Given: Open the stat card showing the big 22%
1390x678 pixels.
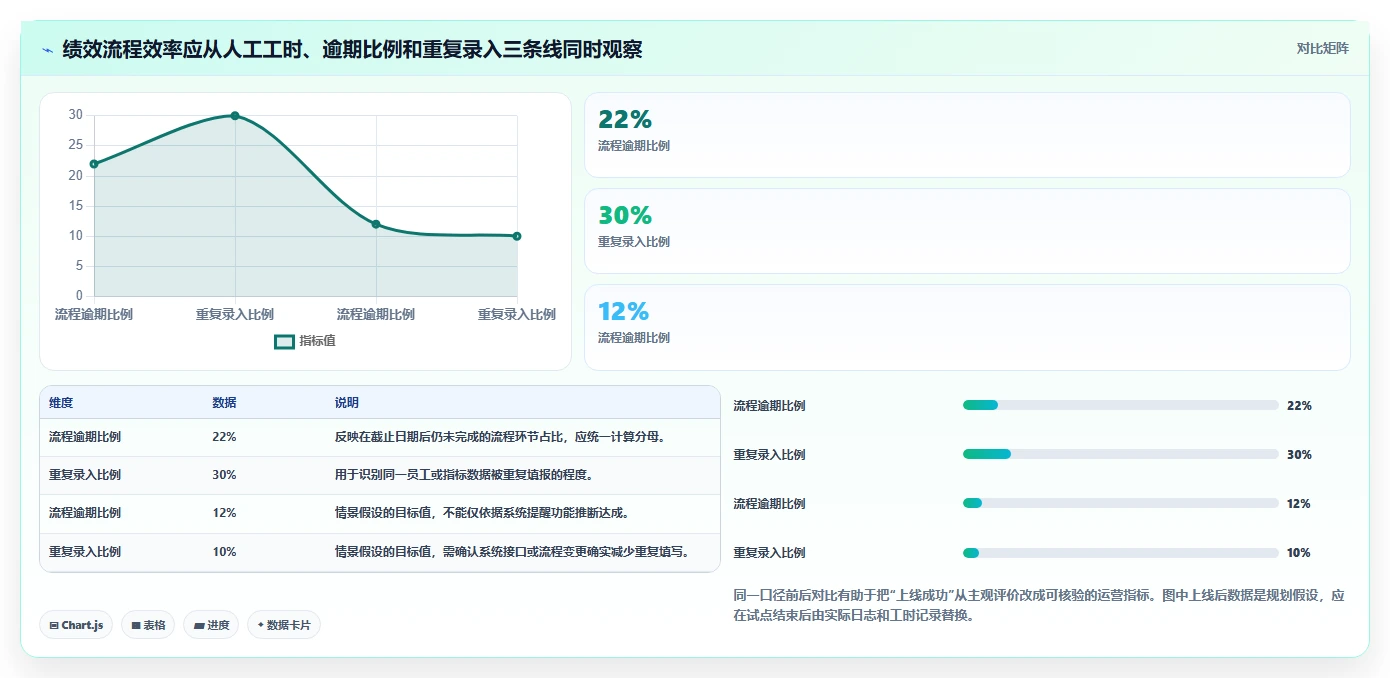Looking at the screenshot, I should click(967, 135).
